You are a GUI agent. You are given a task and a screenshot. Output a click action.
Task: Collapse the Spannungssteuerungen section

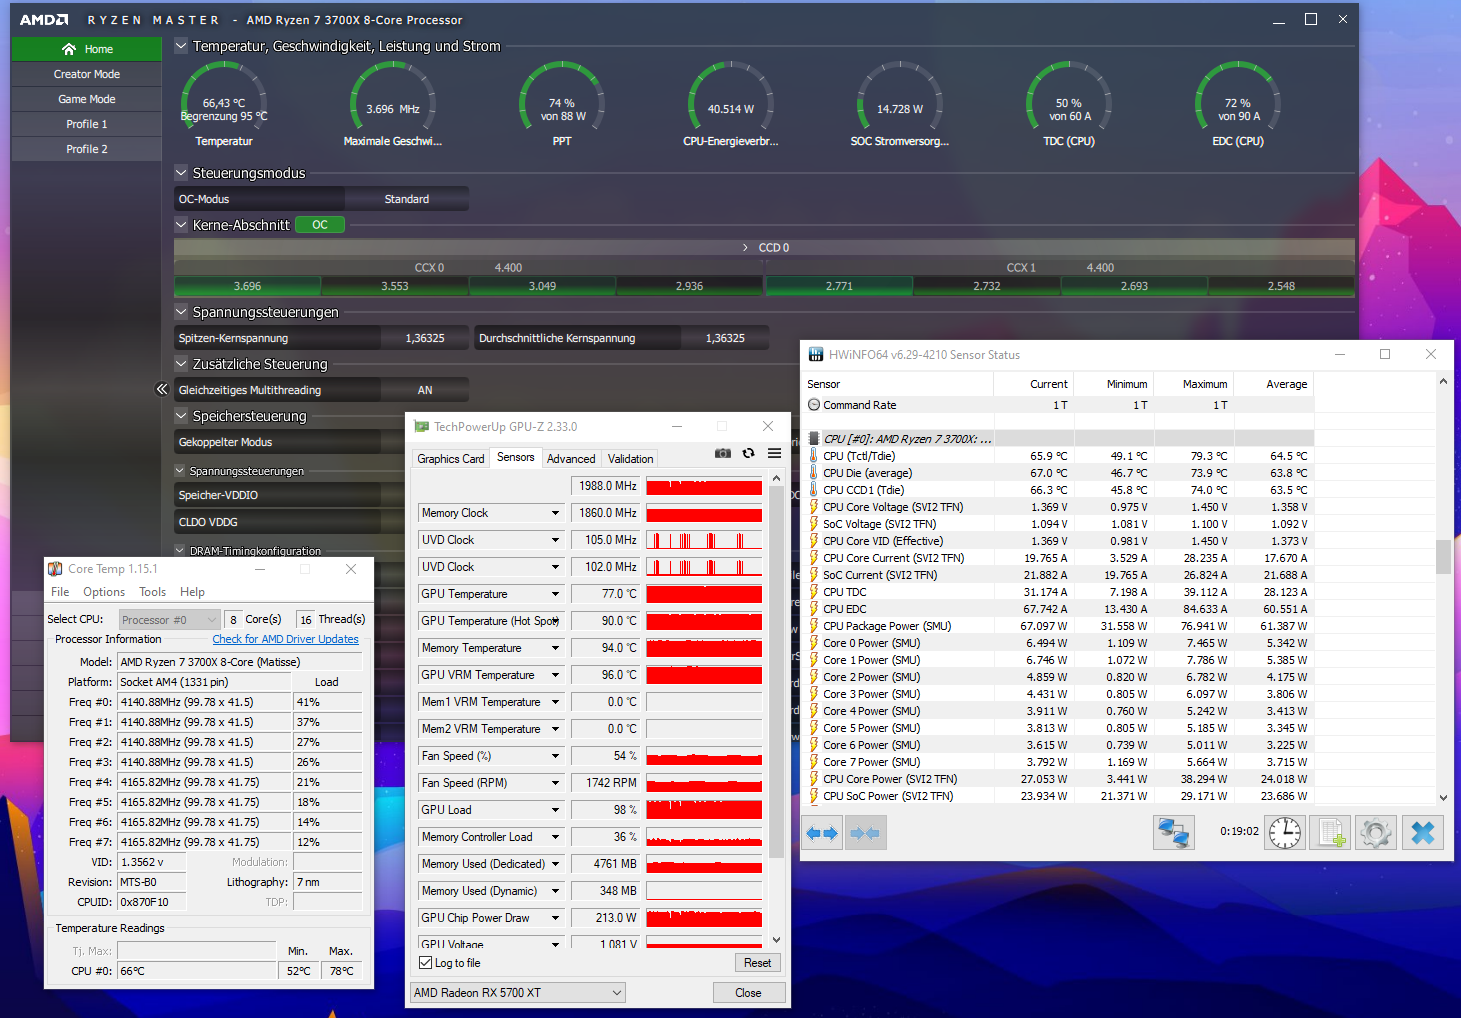[181, 311]
